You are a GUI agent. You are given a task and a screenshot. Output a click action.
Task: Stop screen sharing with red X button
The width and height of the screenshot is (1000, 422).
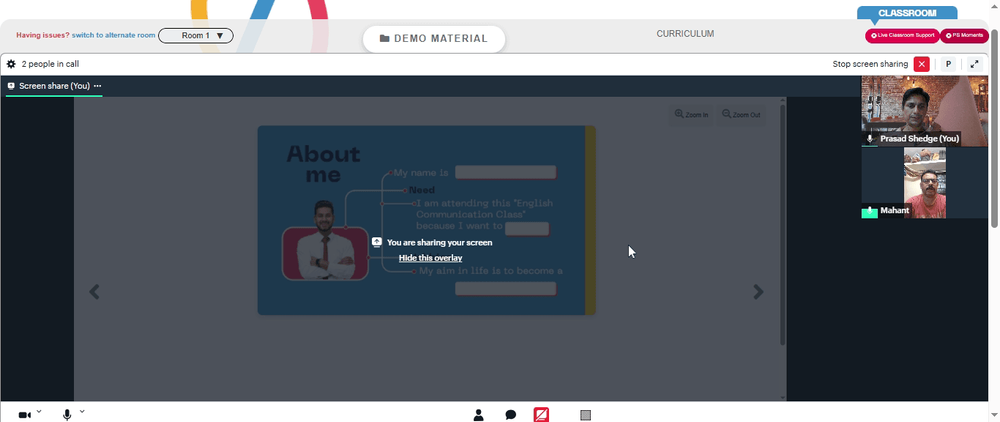(x=922, y=64)
